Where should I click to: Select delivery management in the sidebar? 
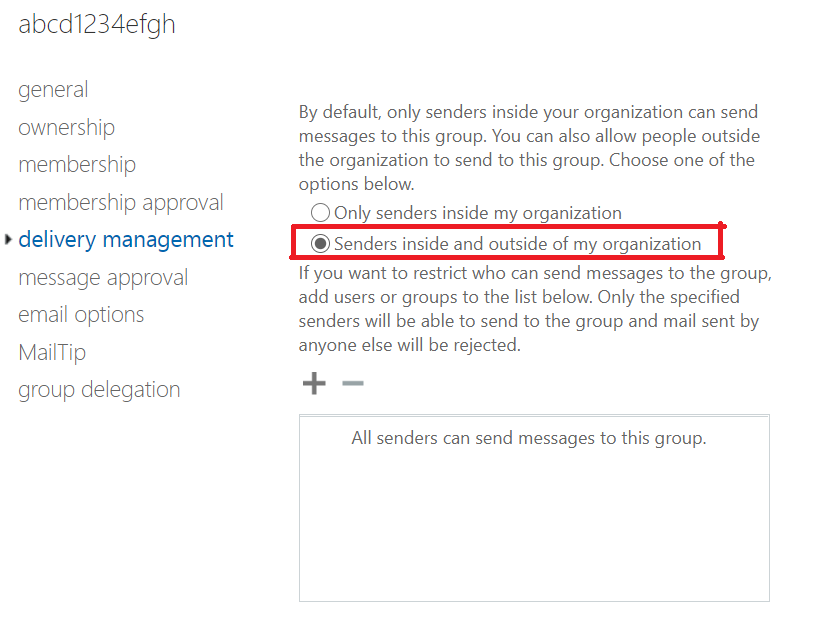(125, 240)
